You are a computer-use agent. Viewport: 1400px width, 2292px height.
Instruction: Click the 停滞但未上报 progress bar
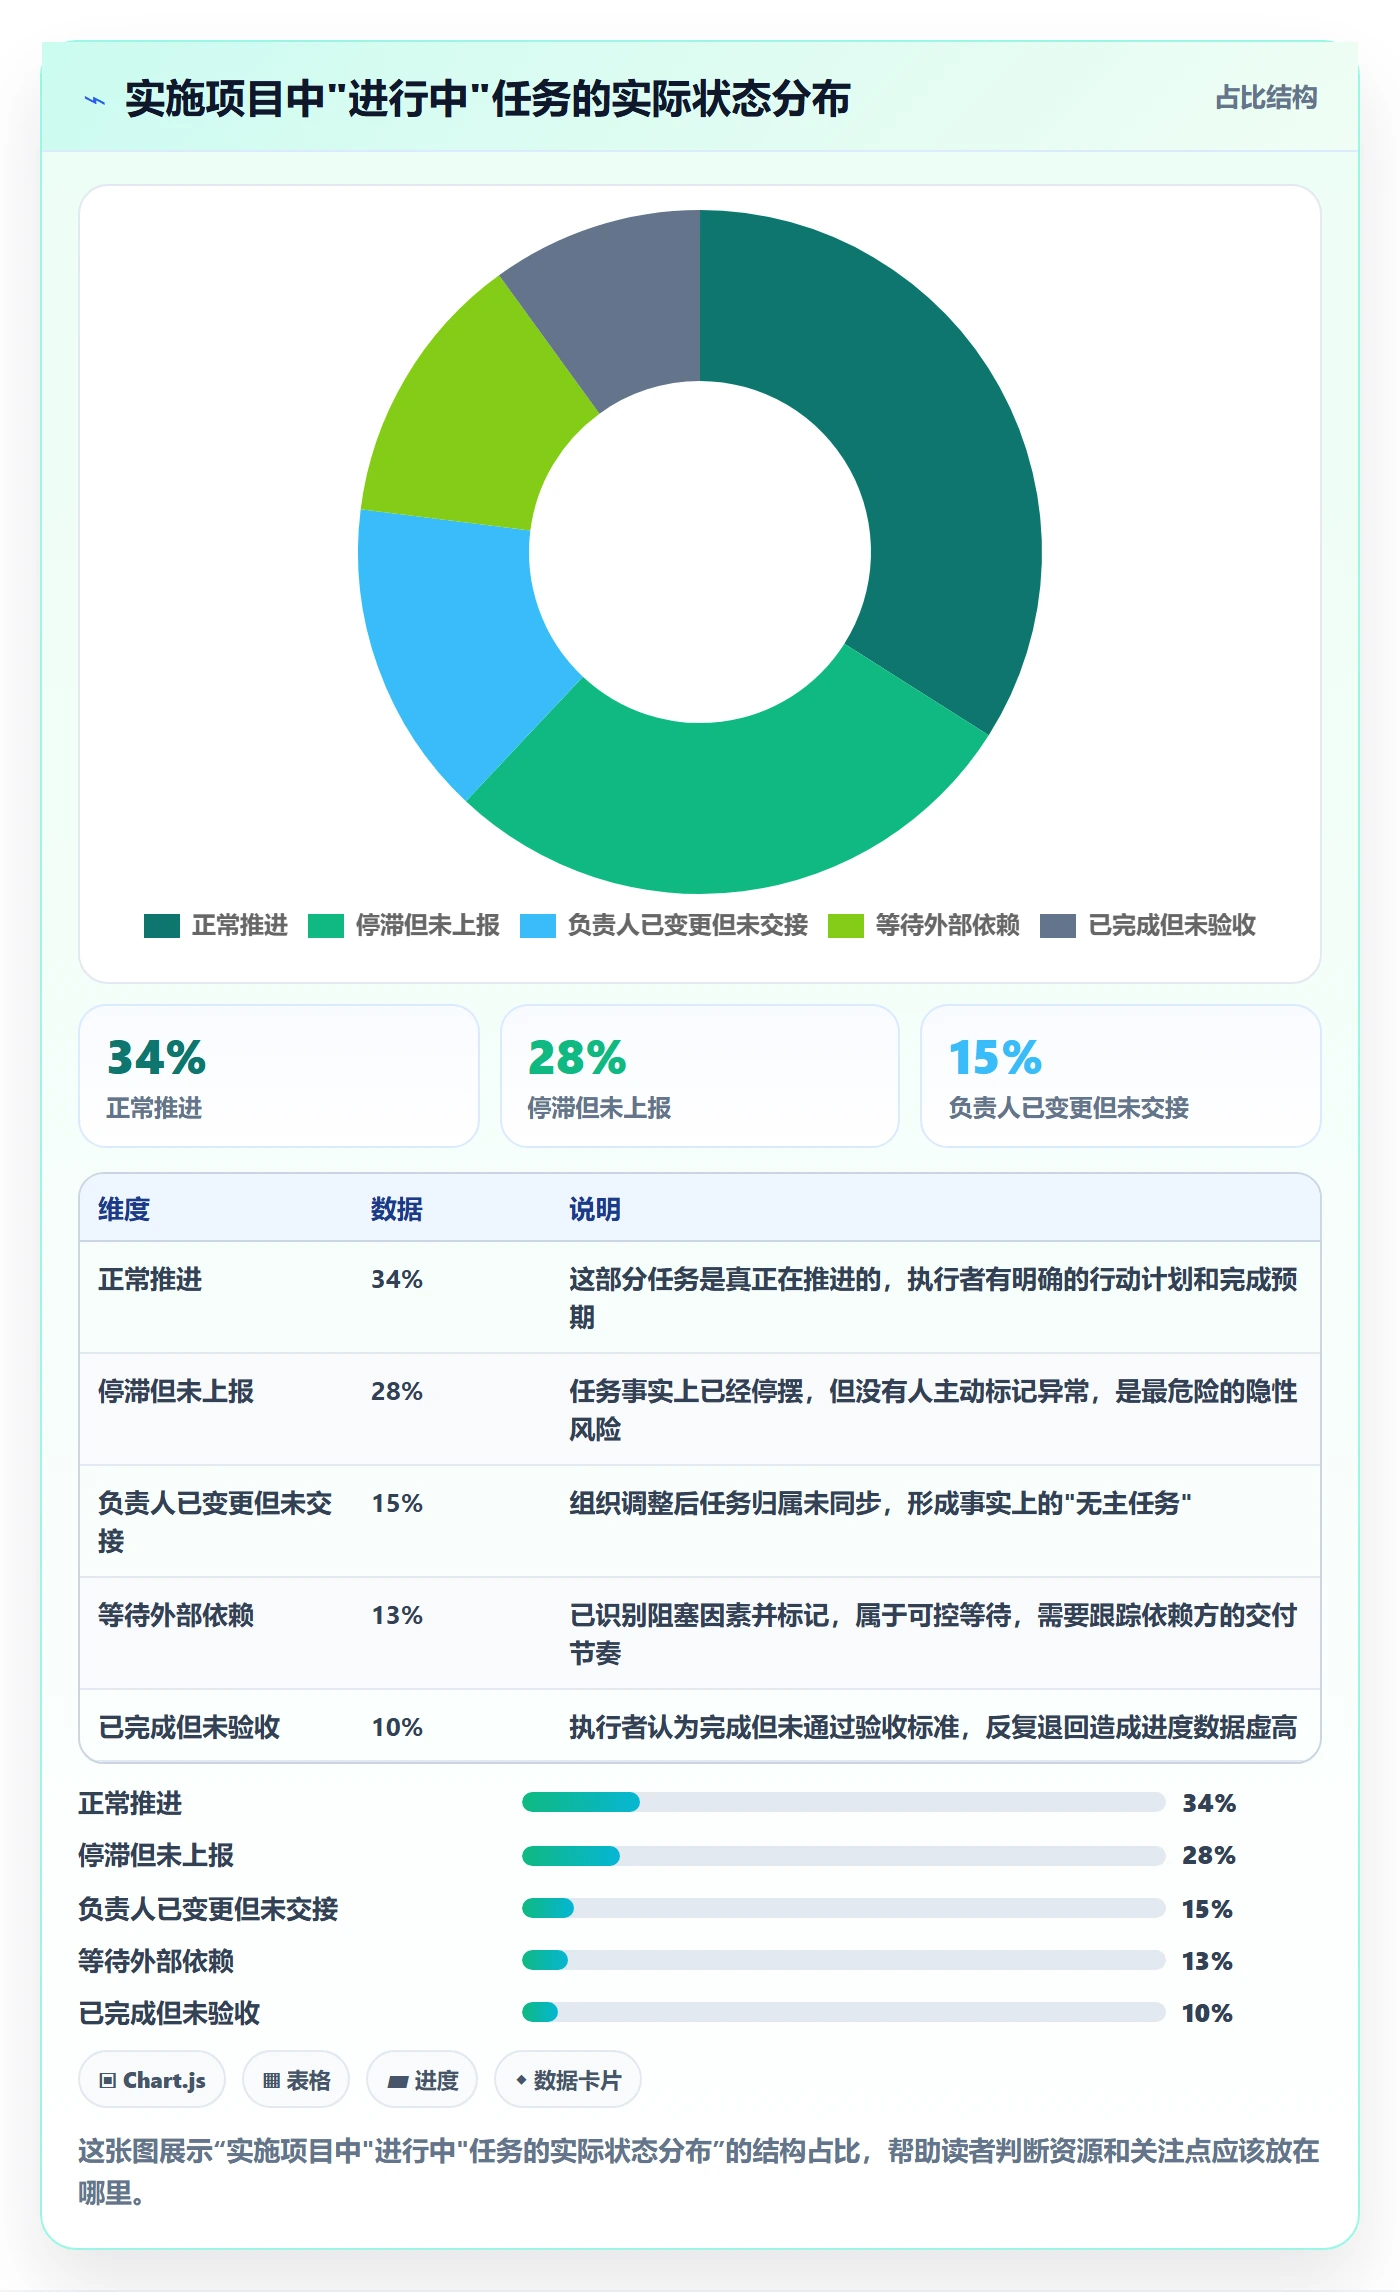click(844, 1856)
